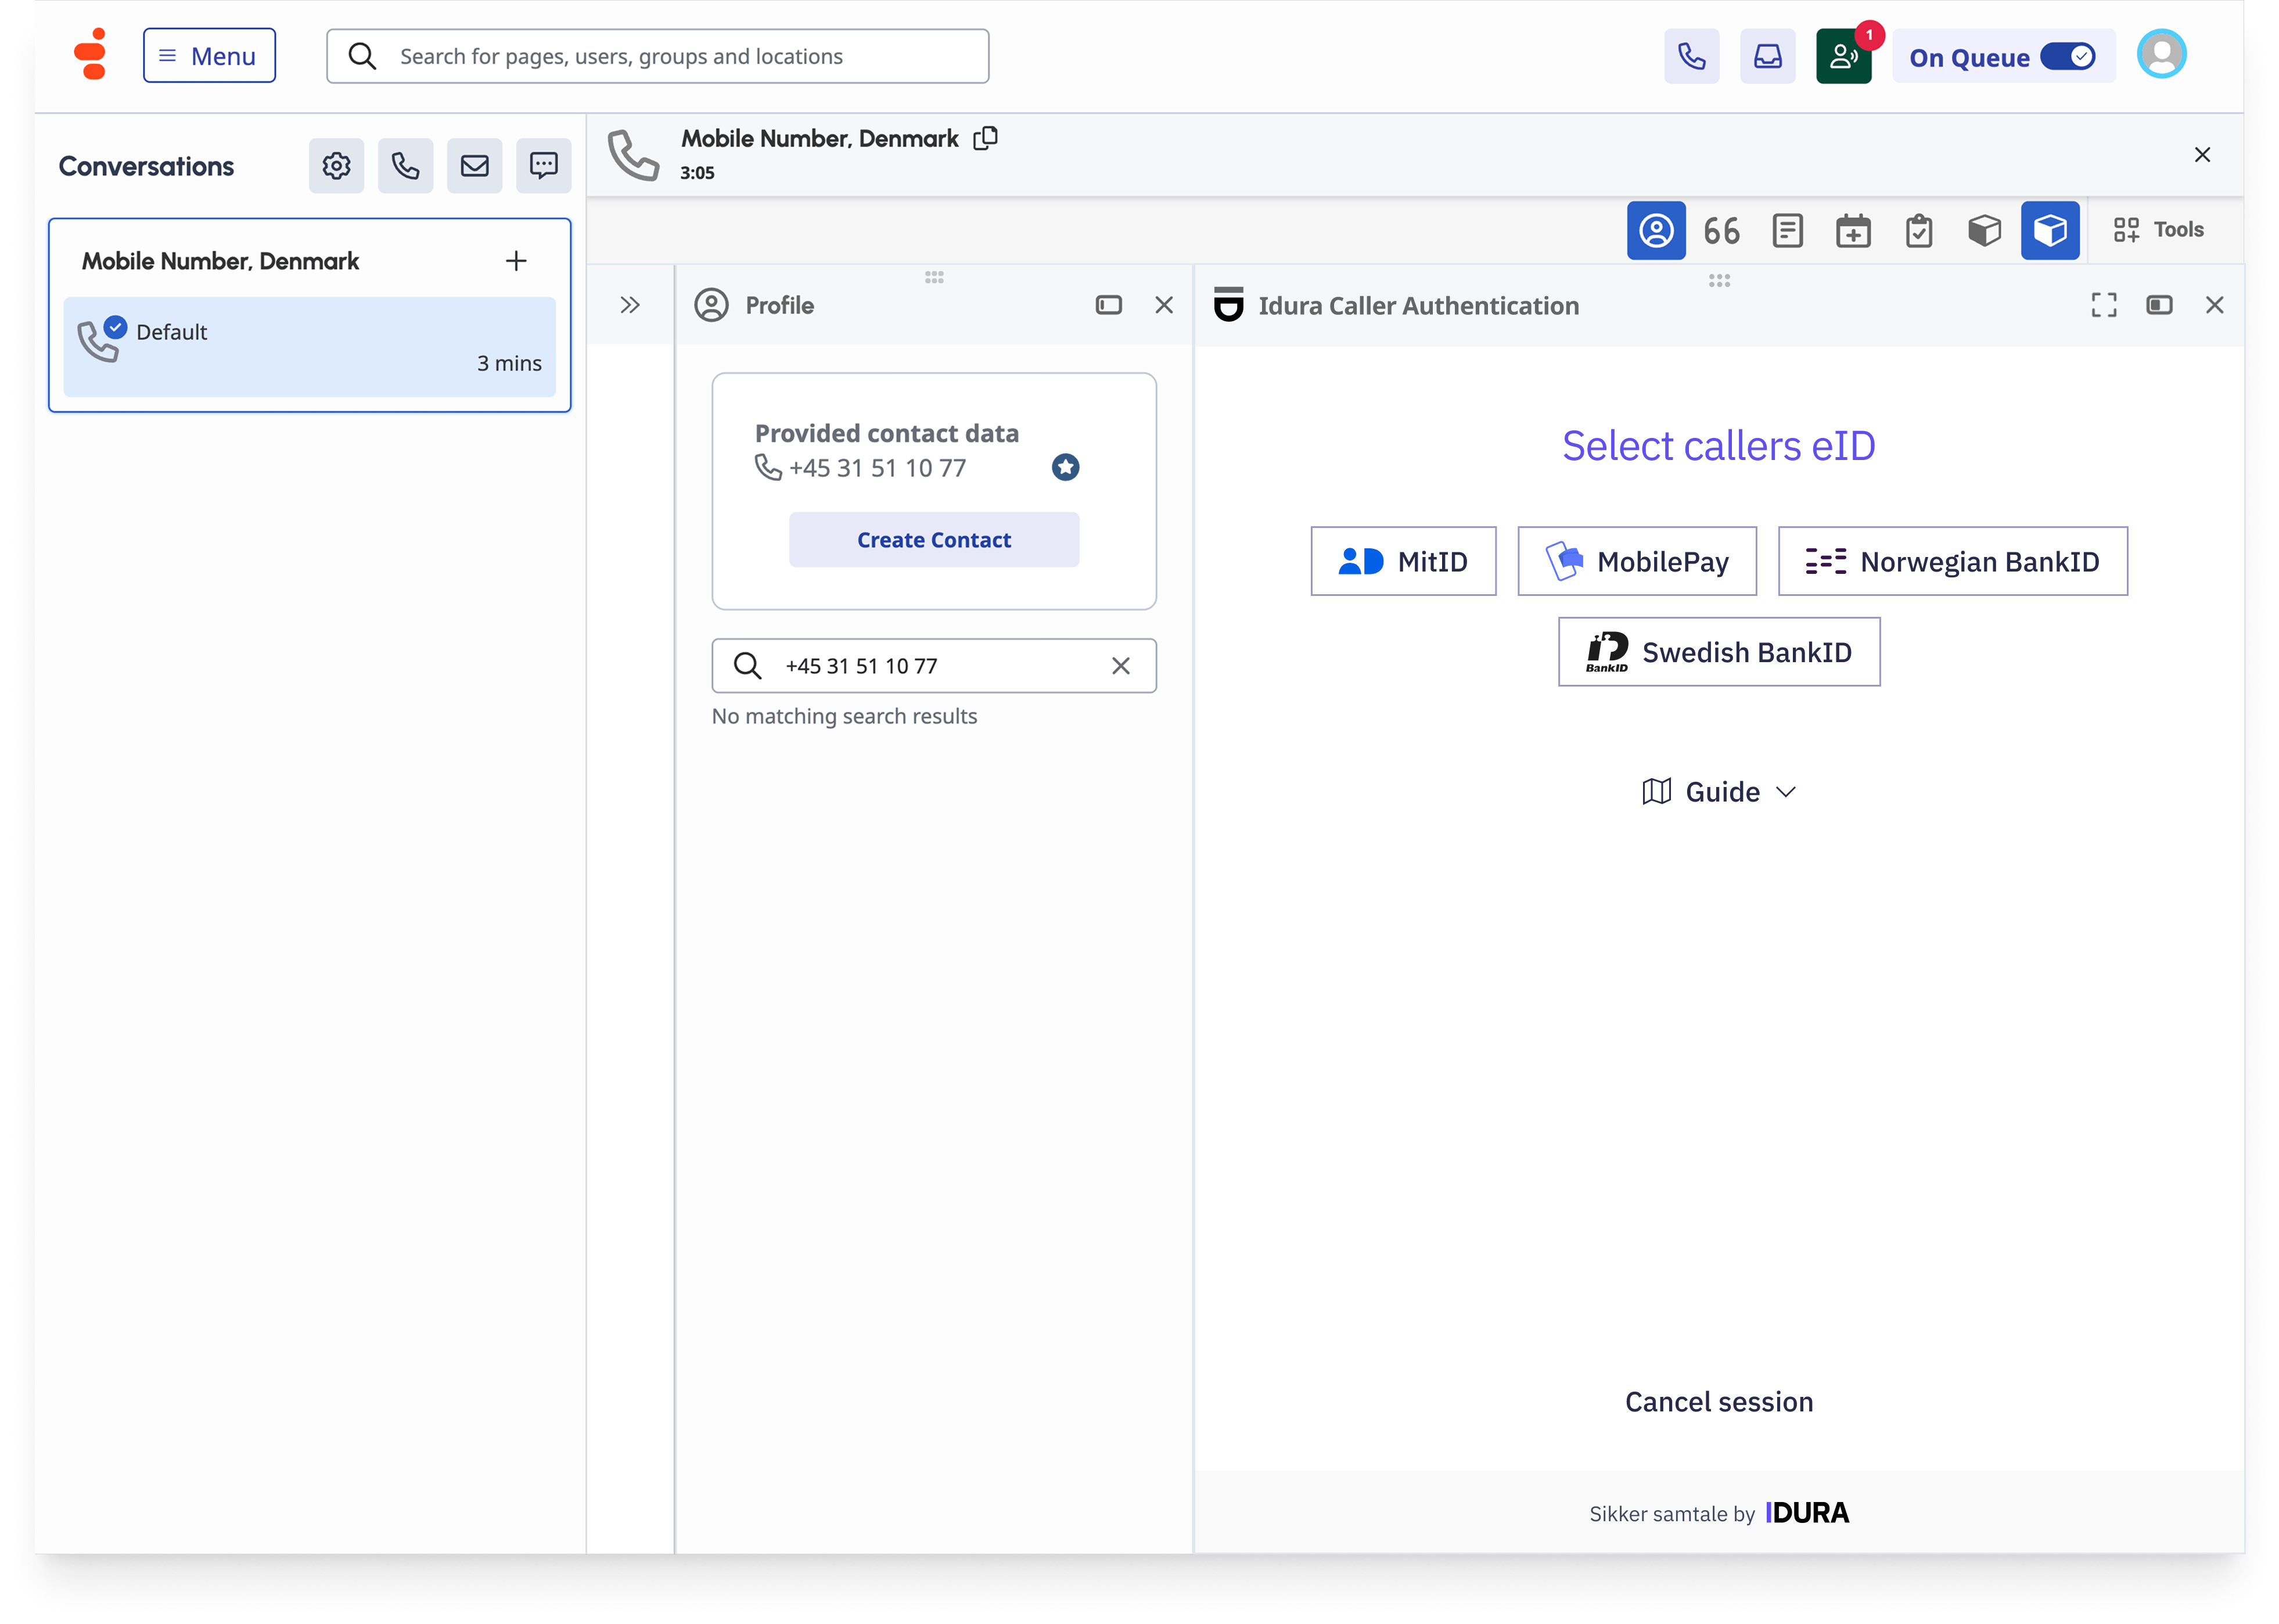The height and width of the screenshot is (1624, 2279).
Task: Open Conversations settings gear
Action: coord(336,166)
